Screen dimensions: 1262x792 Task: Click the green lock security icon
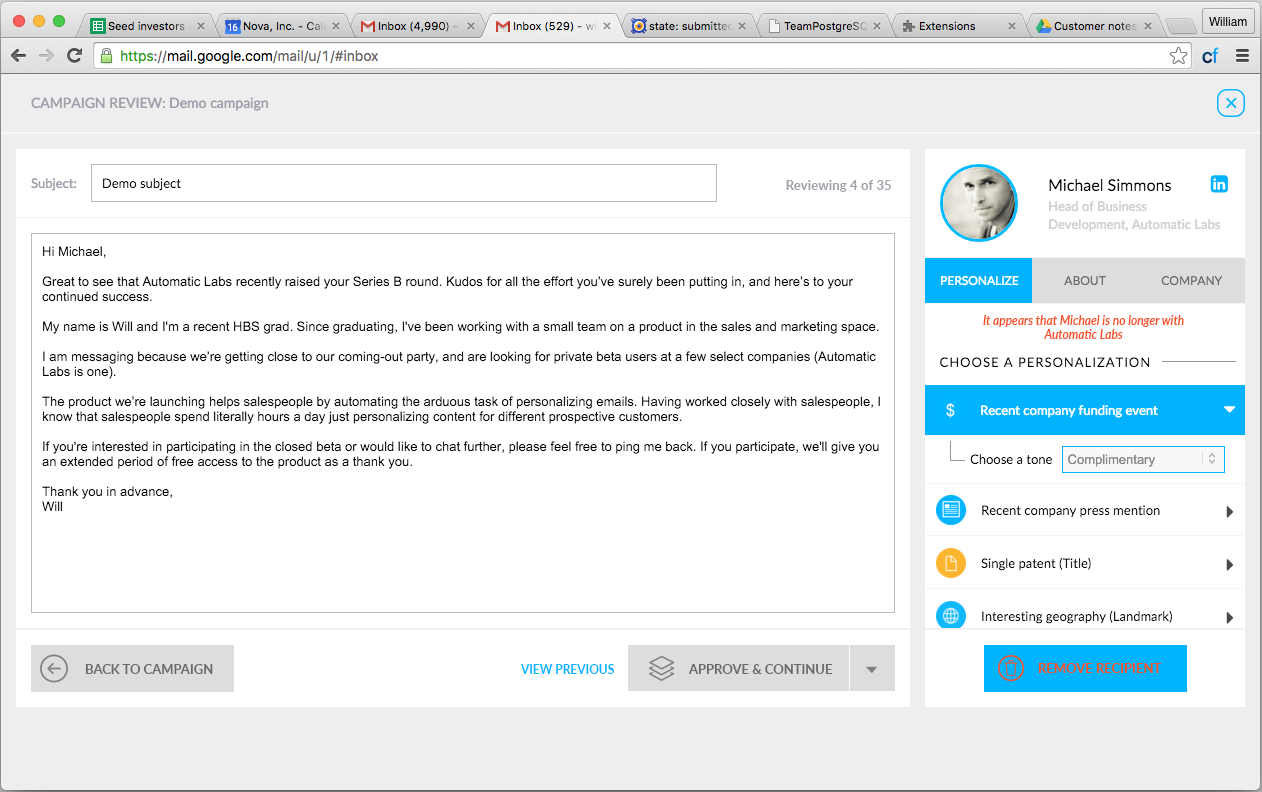click(106, 56)
